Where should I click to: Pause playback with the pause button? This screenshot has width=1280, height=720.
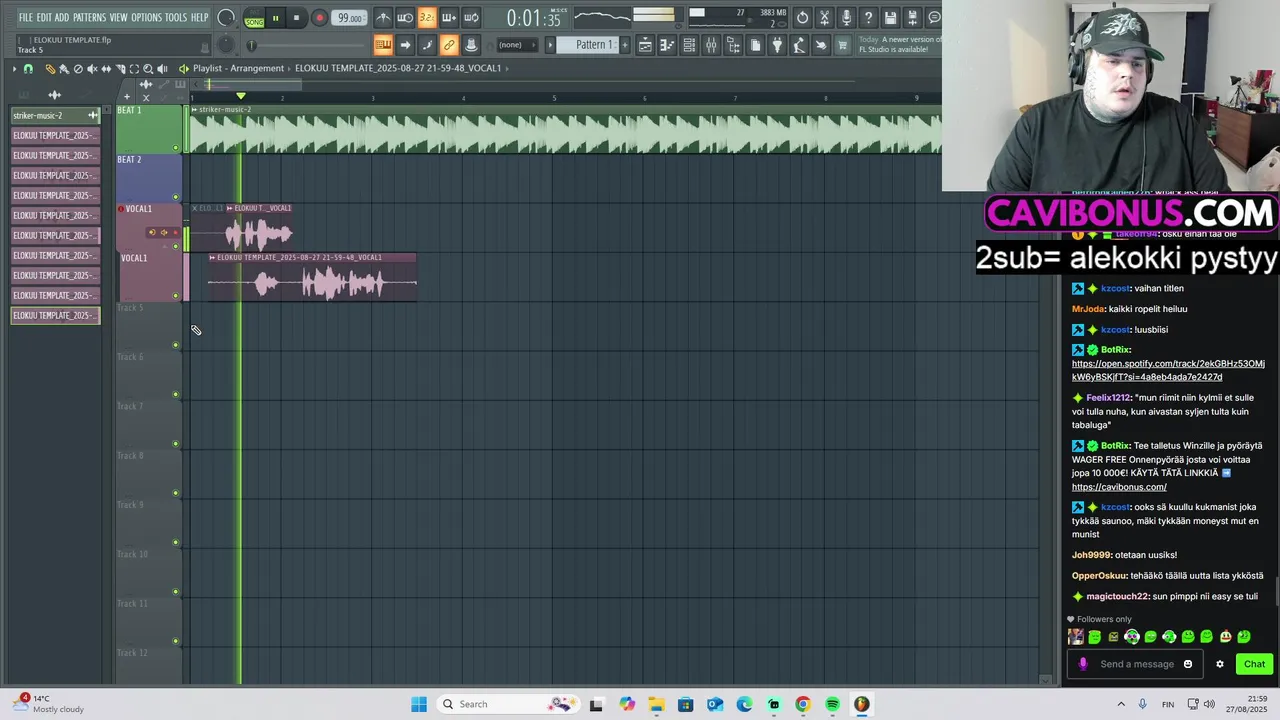point(275,18)
